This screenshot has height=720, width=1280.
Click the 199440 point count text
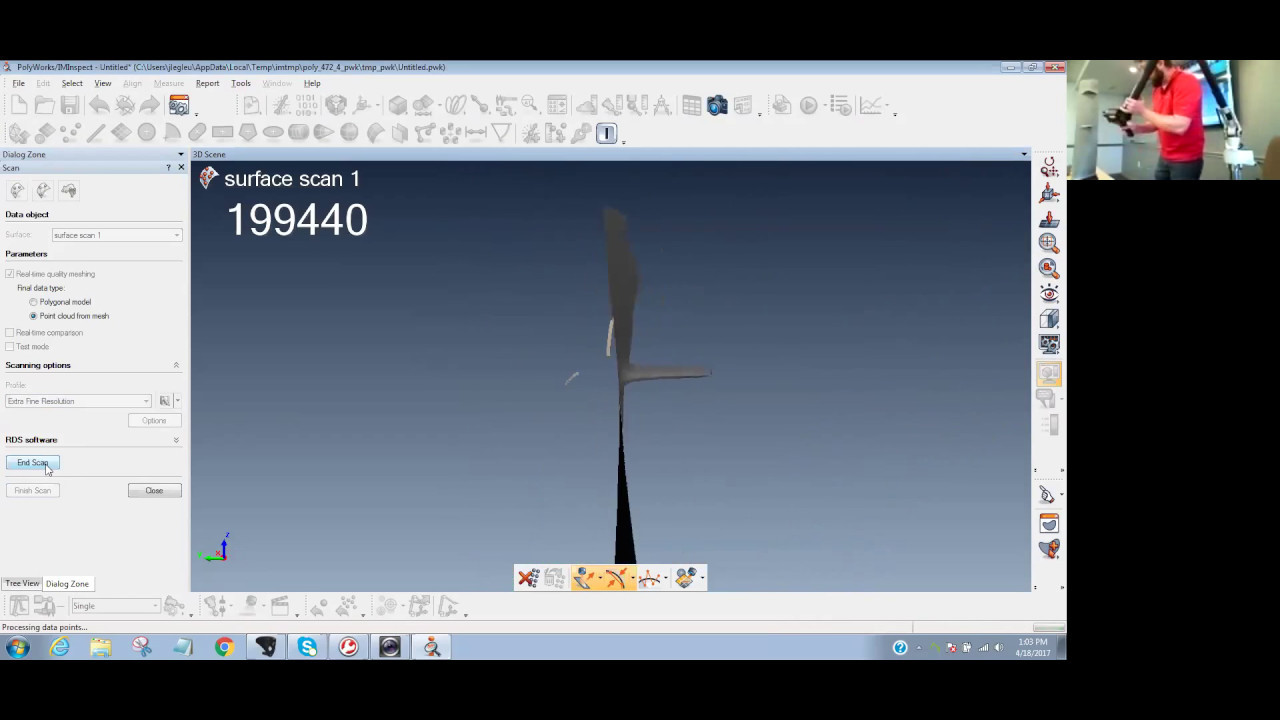click(297, 220)
